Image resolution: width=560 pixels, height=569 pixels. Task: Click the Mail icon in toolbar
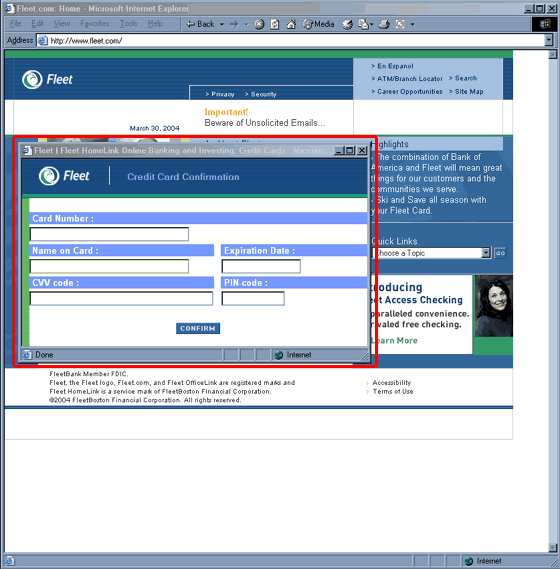pos(363,24)
